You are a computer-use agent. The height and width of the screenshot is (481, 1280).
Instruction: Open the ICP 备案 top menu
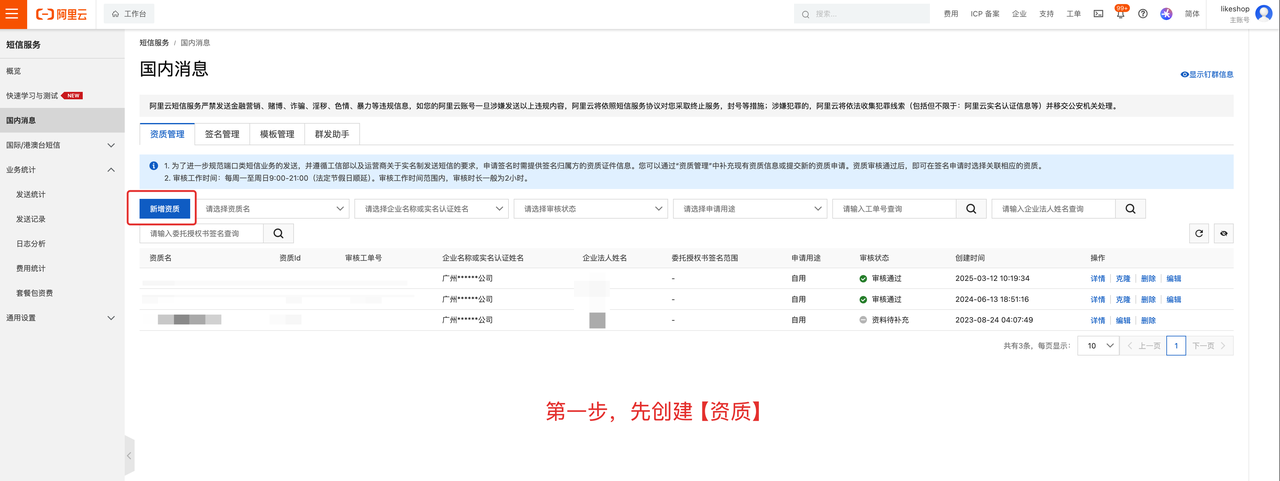(x=985, y=14)
